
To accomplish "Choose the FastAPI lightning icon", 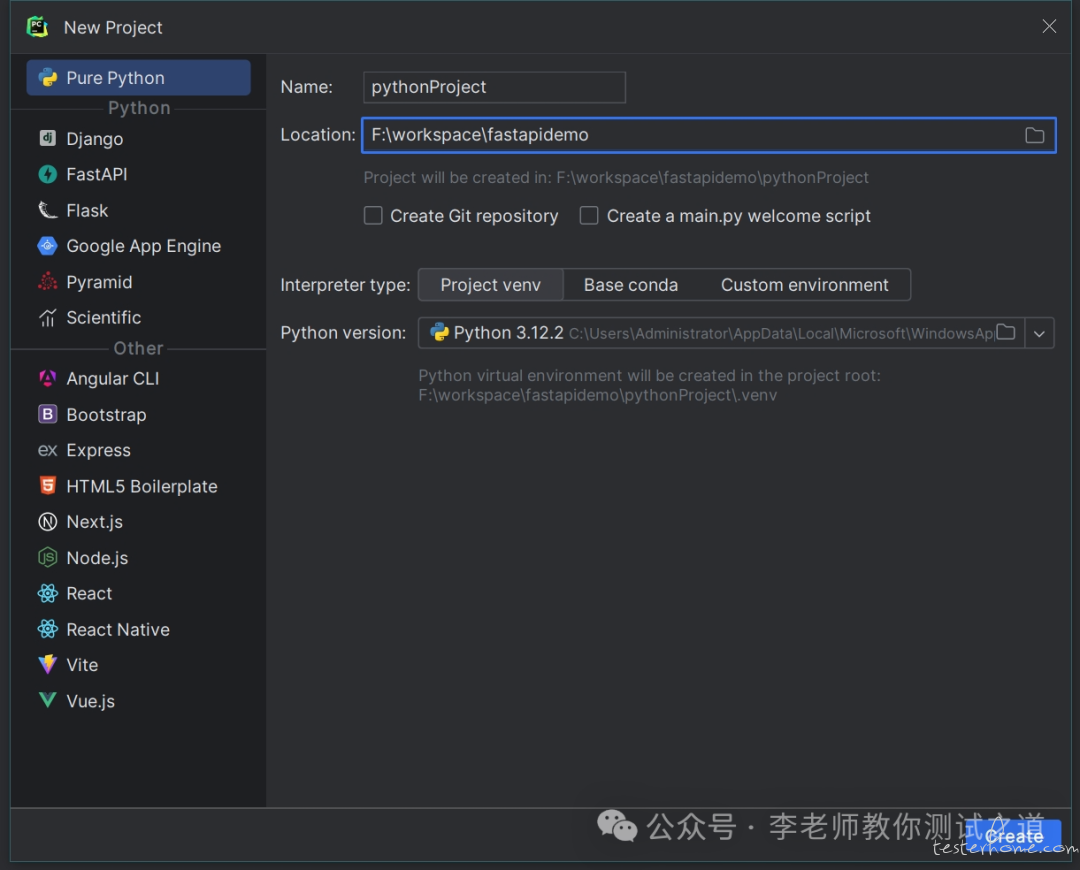I will point(48,174).
